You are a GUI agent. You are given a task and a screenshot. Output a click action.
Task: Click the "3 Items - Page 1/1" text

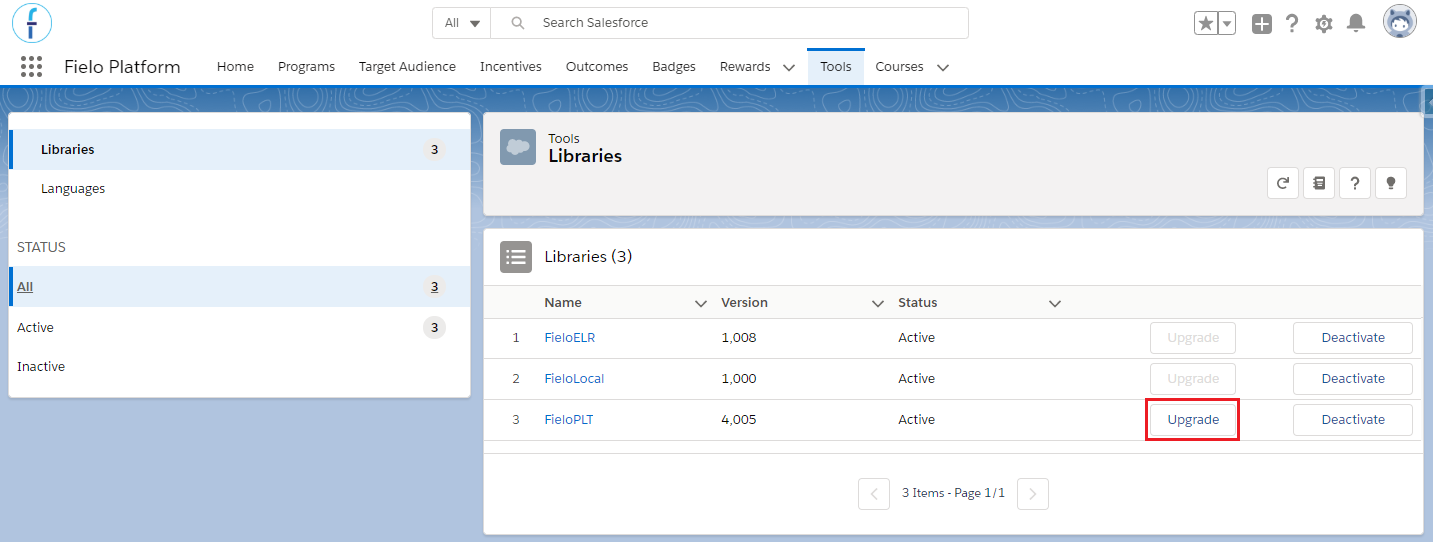(x=953, y=494)
